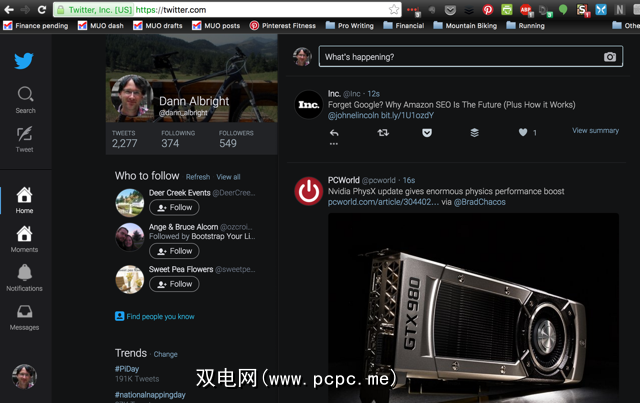Open Moments in the sidebar
The width and height of the screenshot is (640, 403).
pos(24,239)
